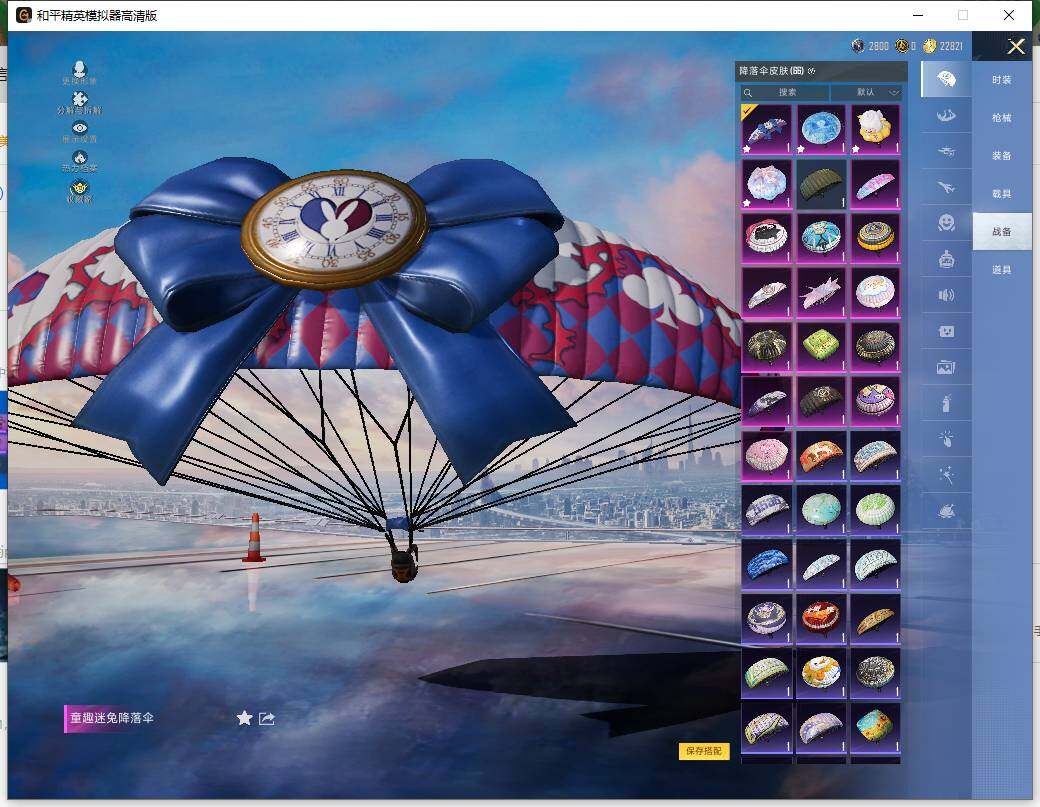
Task: Click the yellow 保存搭配 button
Action: point(704,751)
